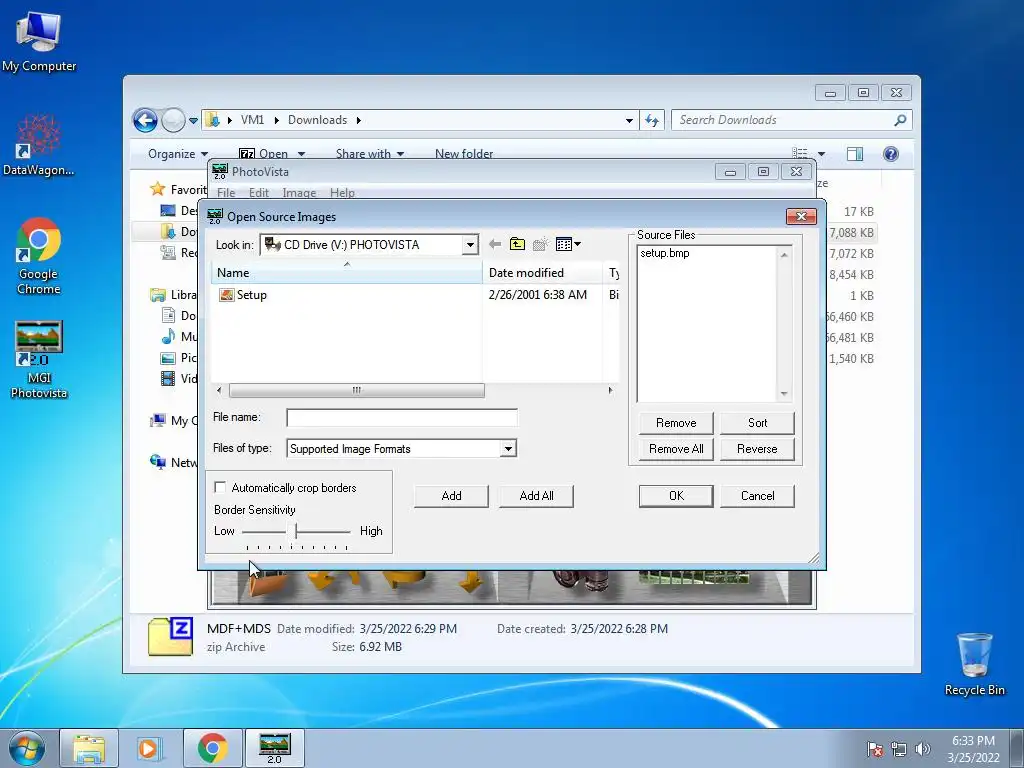Toggle Explorer preview pane icon
Screen dimensions: 1024x768
pyautogui.click(x=854, y=153)
